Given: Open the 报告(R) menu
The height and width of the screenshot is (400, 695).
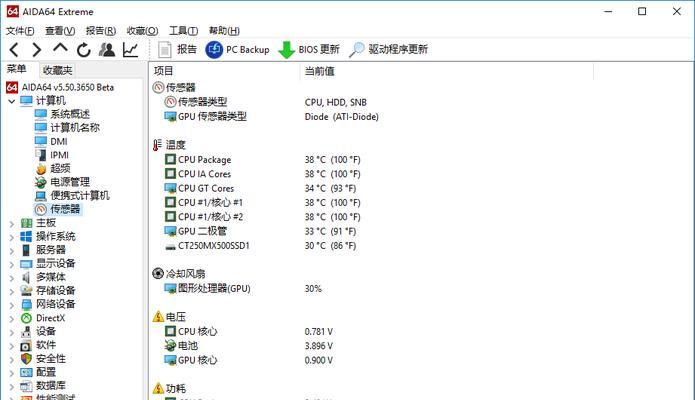Looking at the screenshot, I should pyautogui.click(x=101, y=31).
